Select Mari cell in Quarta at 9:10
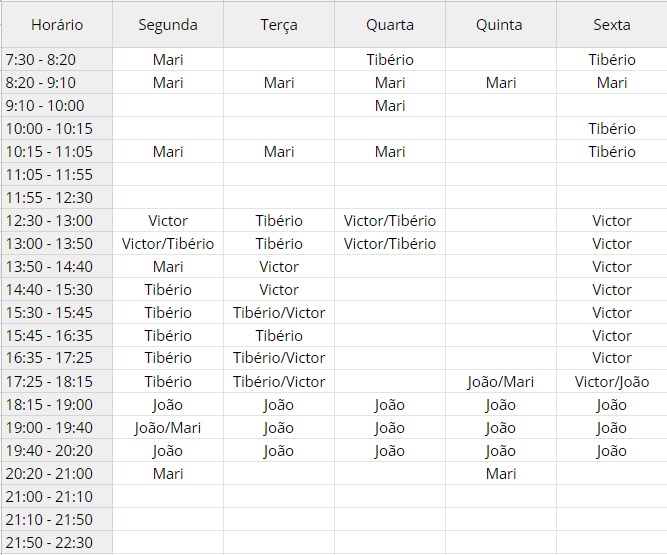The height and width of the screenshot is (555, 667). pyautogui.click(x=390, y=105)
